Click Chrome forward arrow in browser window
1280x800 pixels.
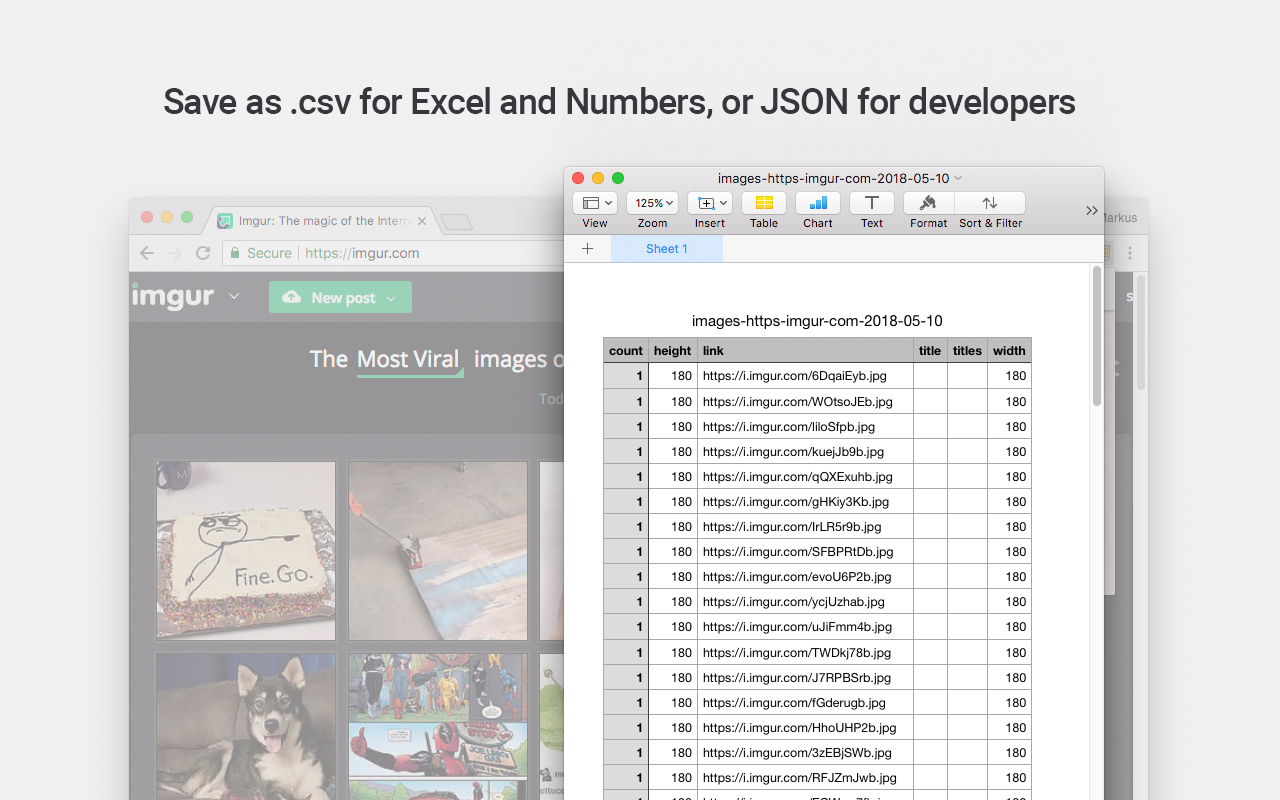175,253
